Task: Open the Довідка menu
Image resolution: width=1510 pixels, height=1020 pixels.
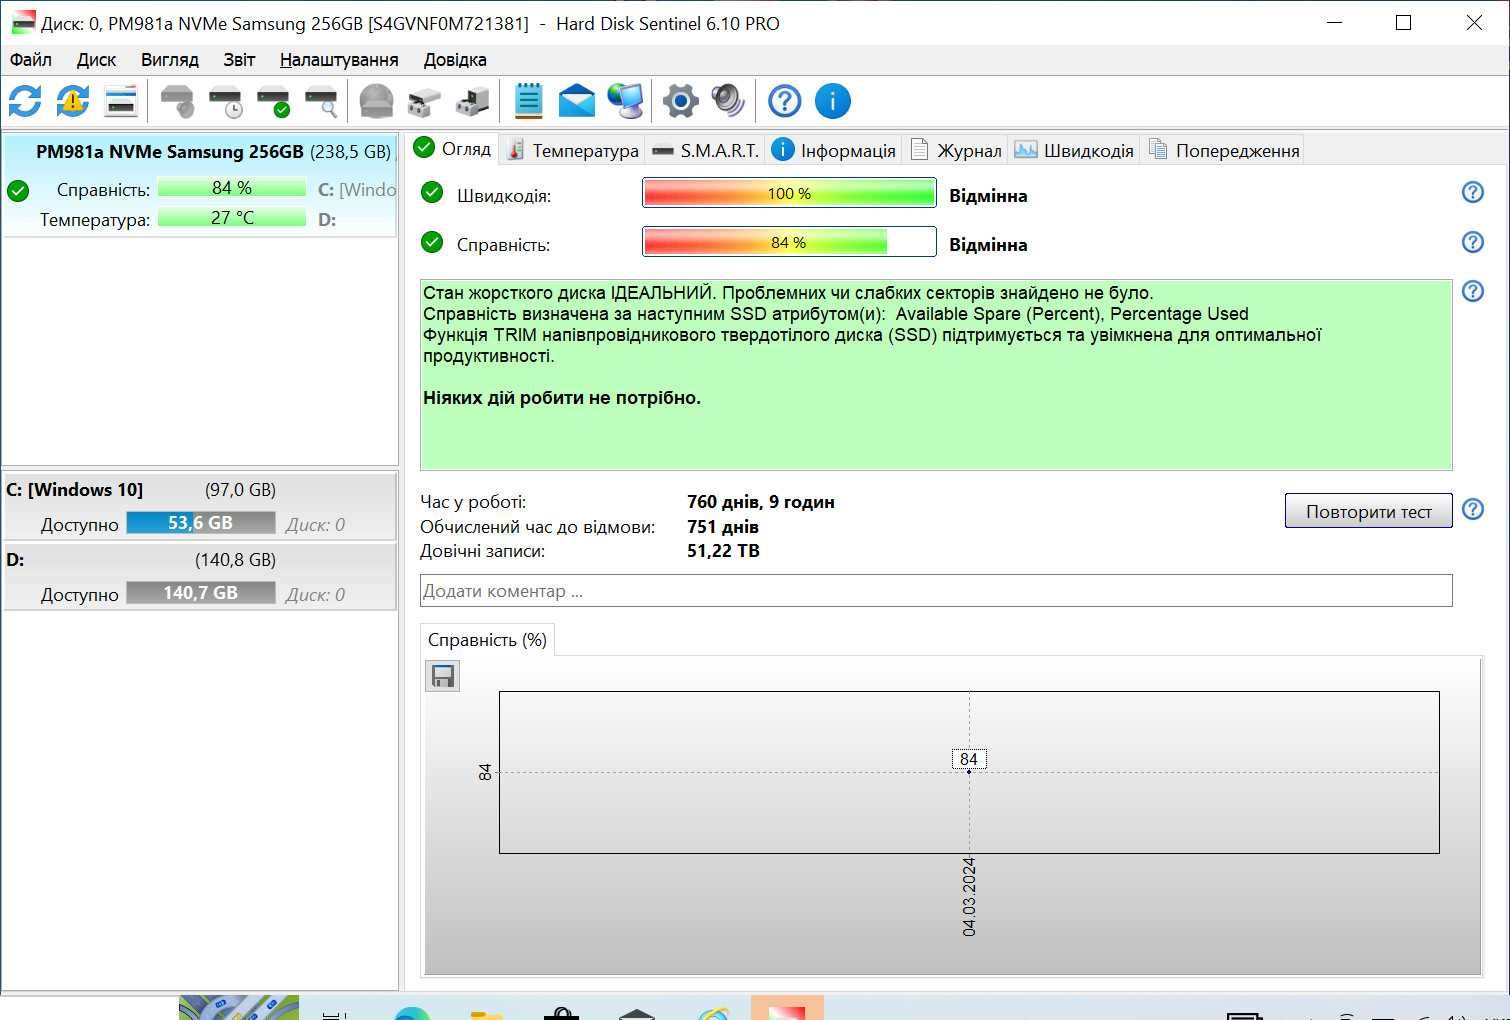Action: (455, 60)
